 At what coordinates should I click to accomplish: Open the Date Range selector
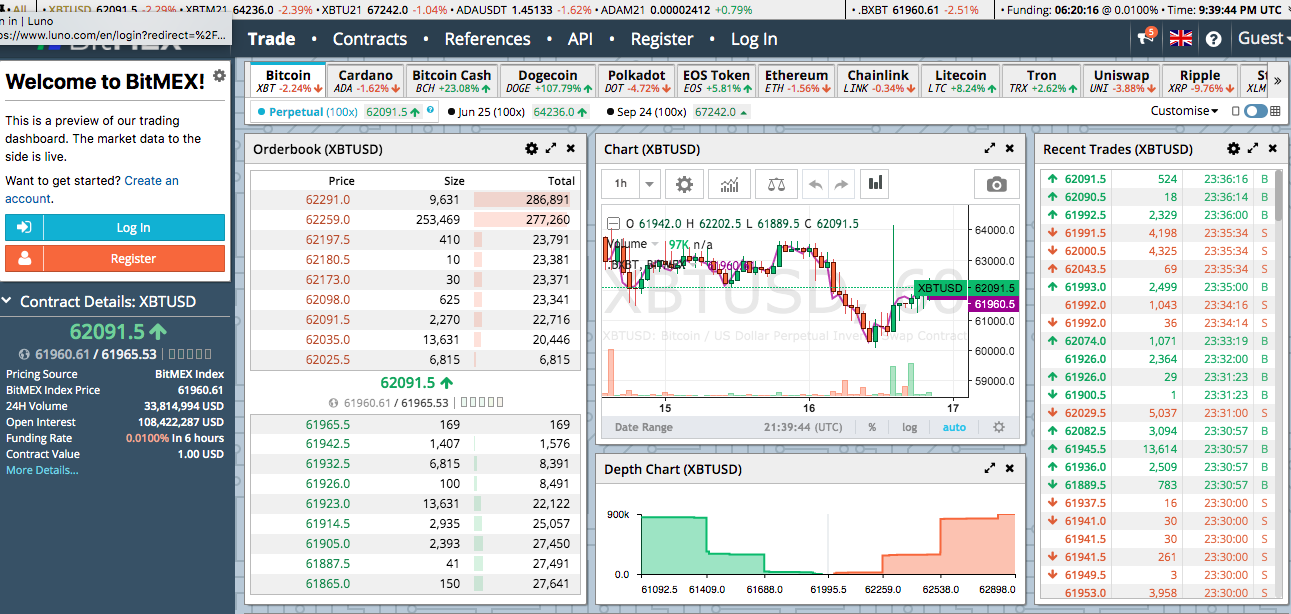643,427
